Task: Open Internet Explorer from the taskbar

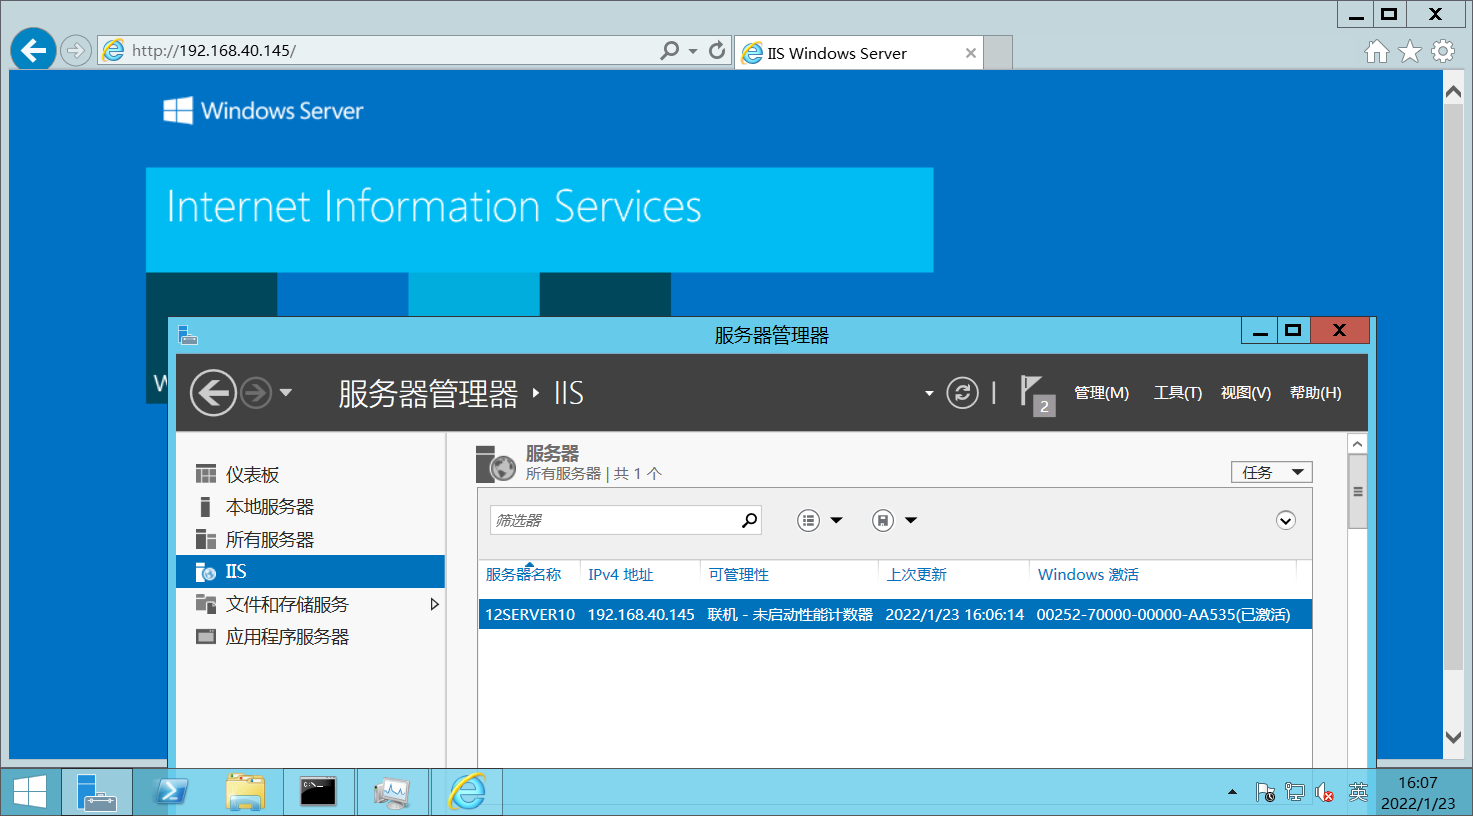Action: click(466, 792)
